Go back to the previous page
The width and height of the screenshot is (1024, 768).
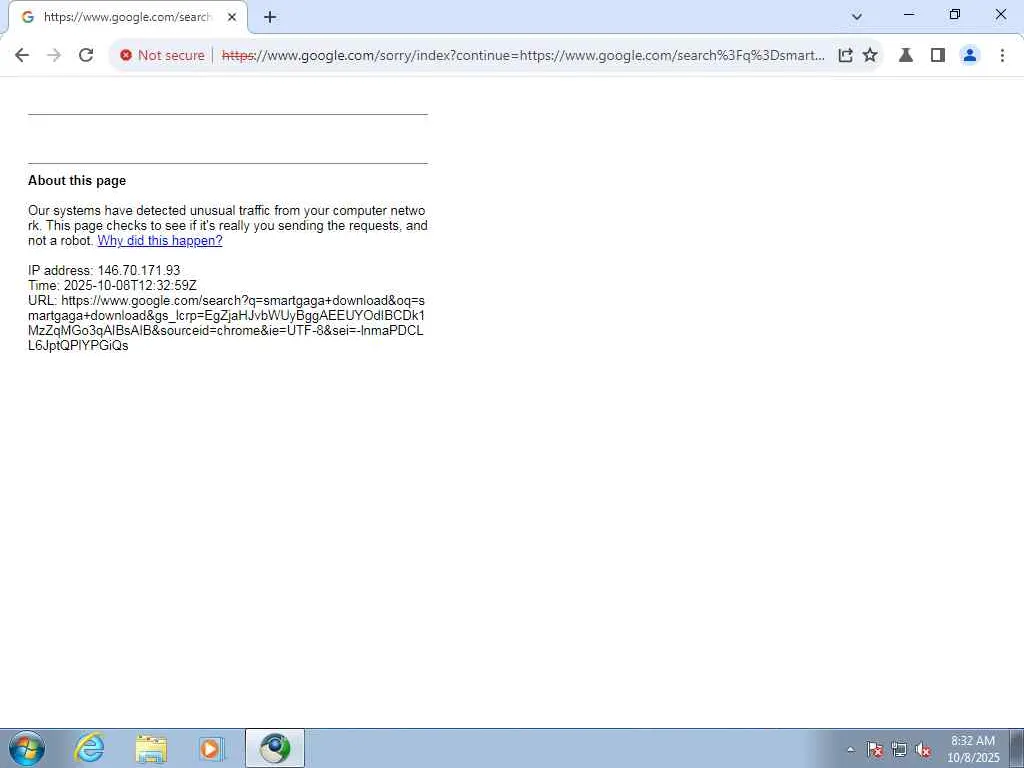[22, 56]
